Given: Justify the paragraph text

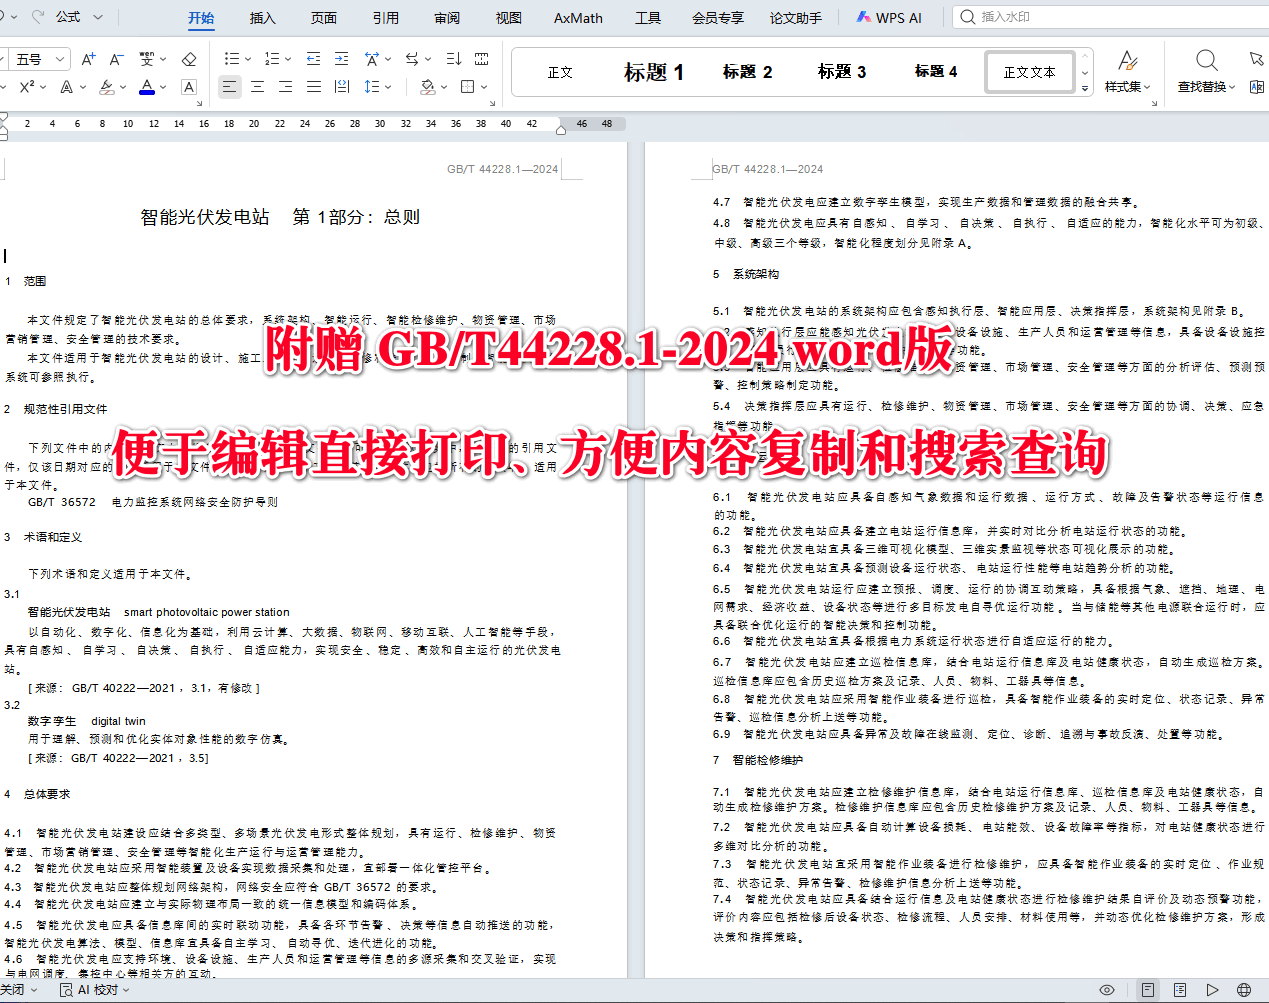Looking at the screenshot, I should (x=314, y=87).
